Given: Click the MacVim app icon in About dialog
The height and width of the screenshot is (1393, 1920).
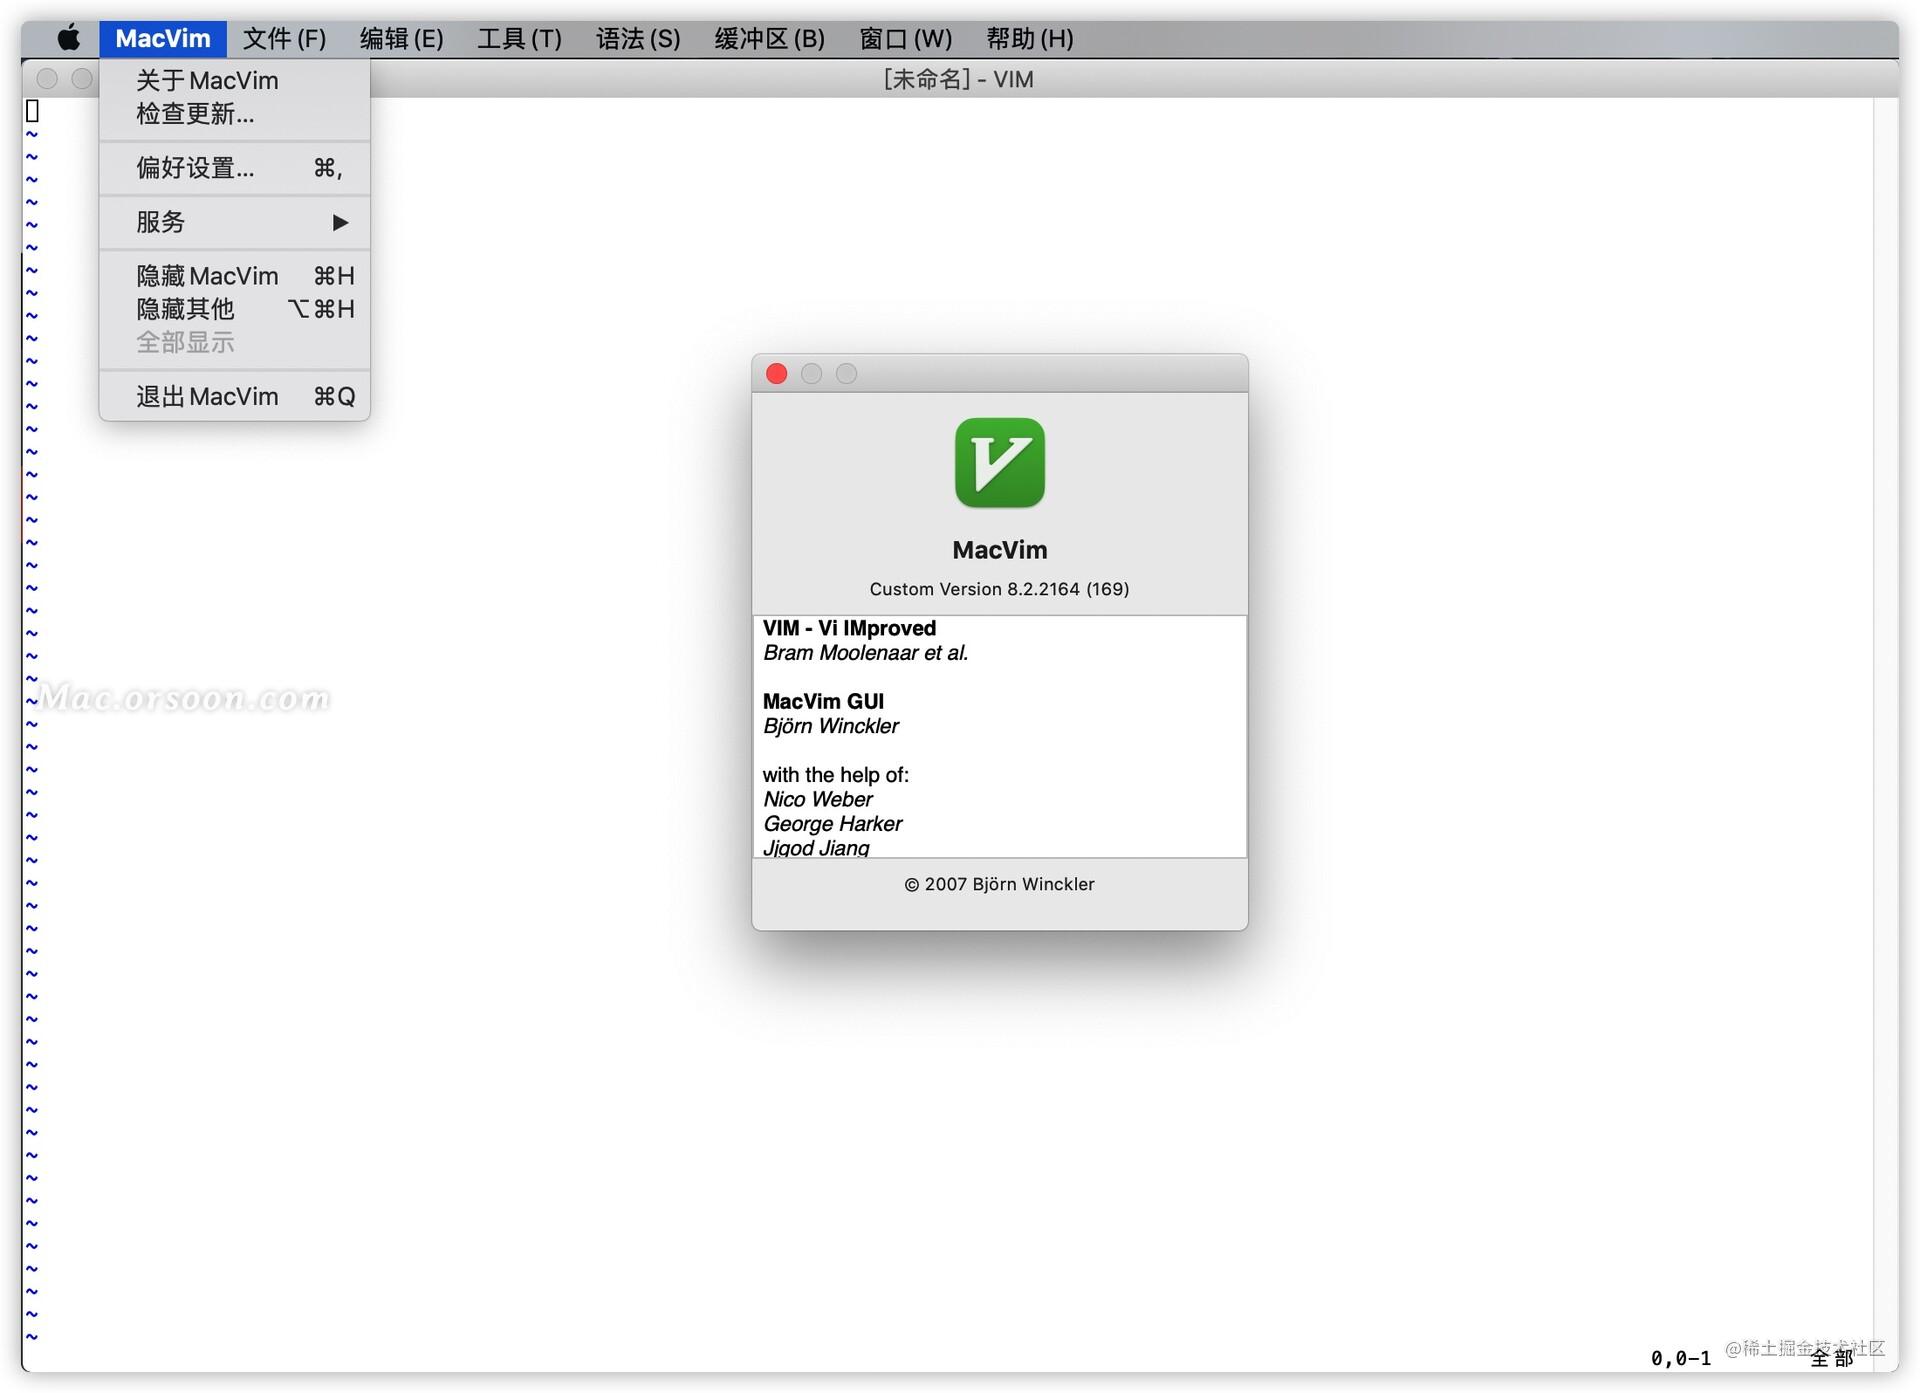Looking at the screenshot, I should pos(999,463).
